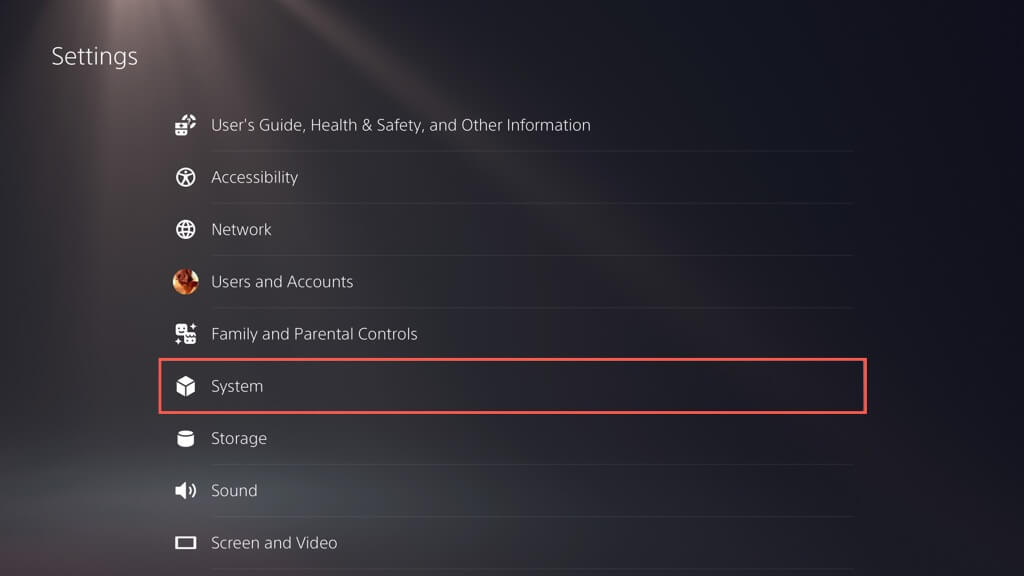
Task: Click the System cube icon
Action: tap(186, 386)
